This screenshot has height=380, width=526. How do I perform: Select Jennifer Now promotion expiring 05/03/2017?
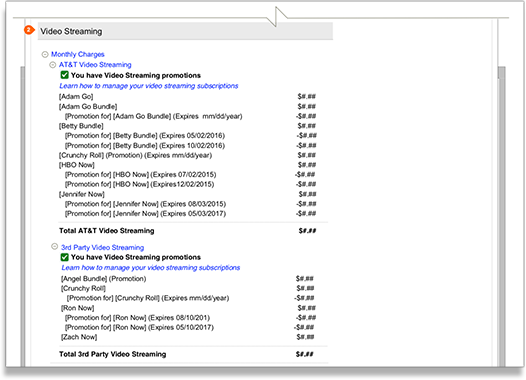(190, 214)
